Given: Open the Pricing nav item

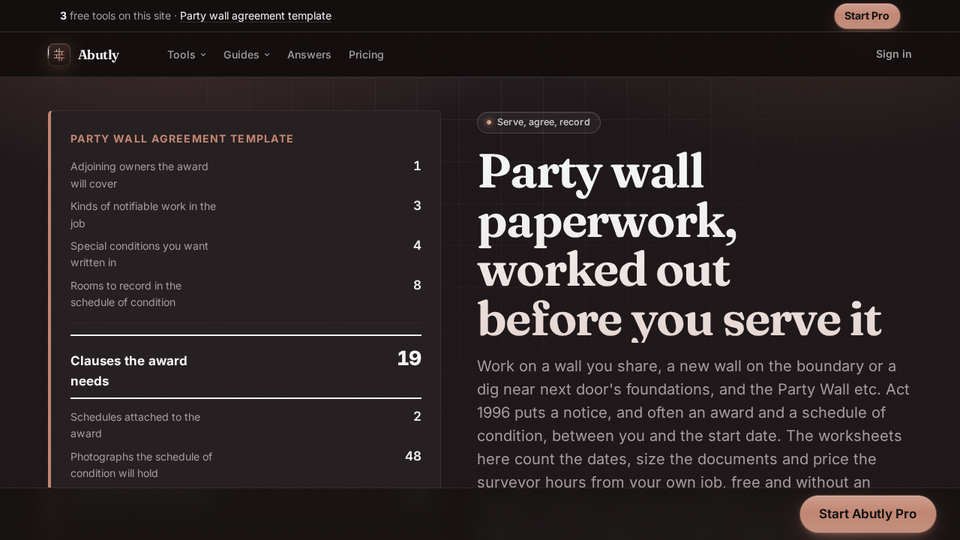Looking at the screenshot, I should 366,54.
